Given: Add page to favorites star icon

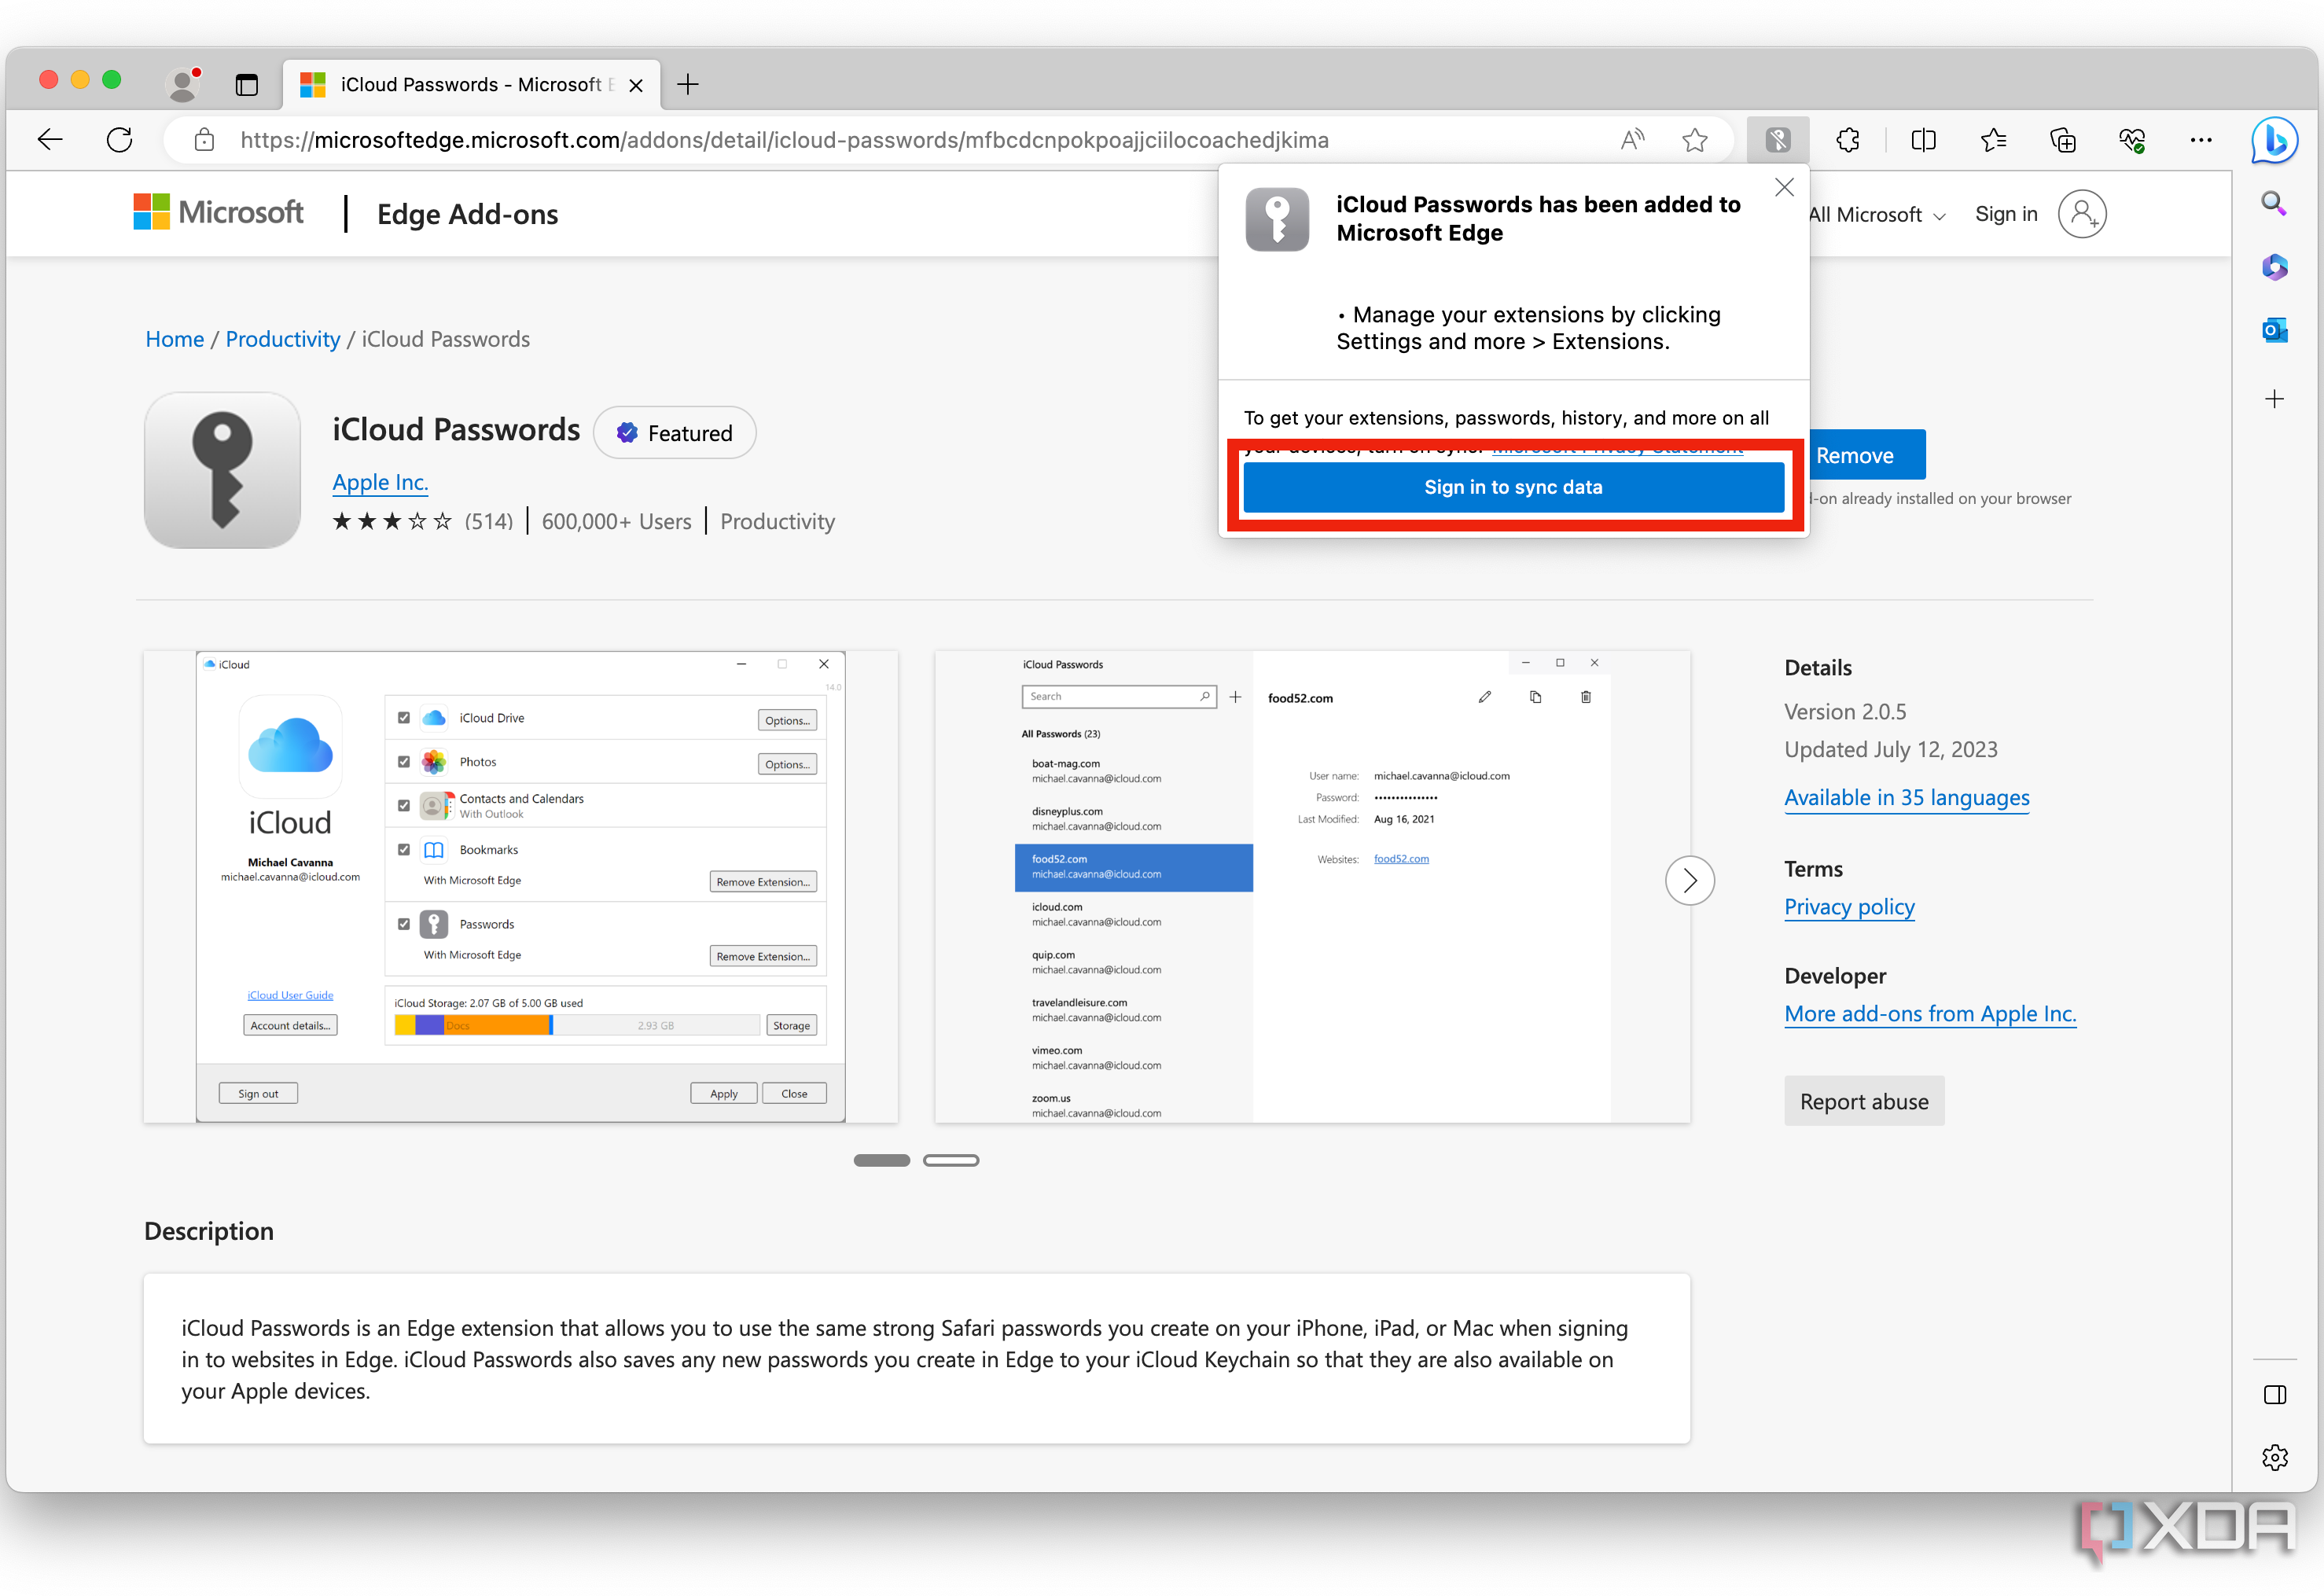Looking at the screenshot, I should [x=1694, y=140].
